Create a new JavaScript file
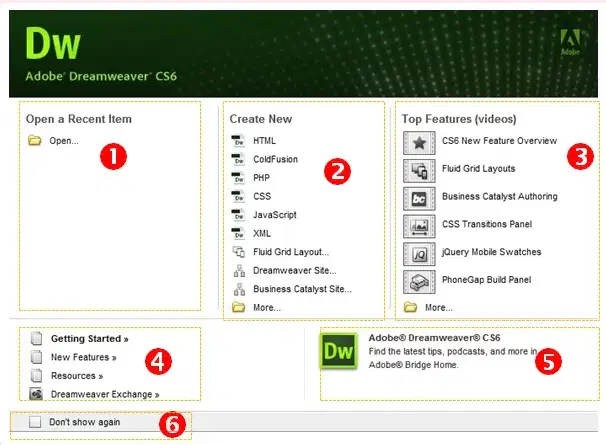 (x=275, y=215)
